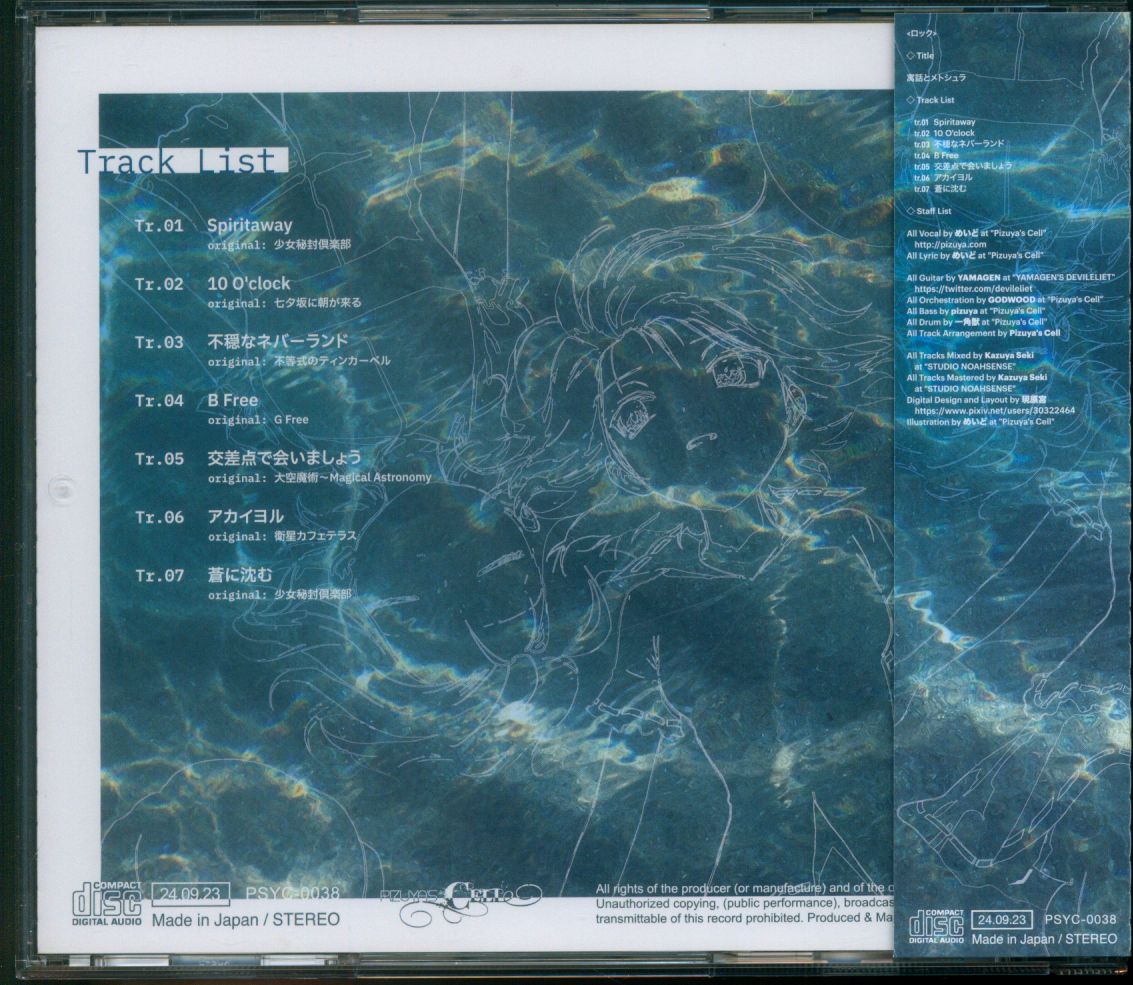Click the "◇ Title" heading on the obi
1133x985 pixels.
point(920,56)
